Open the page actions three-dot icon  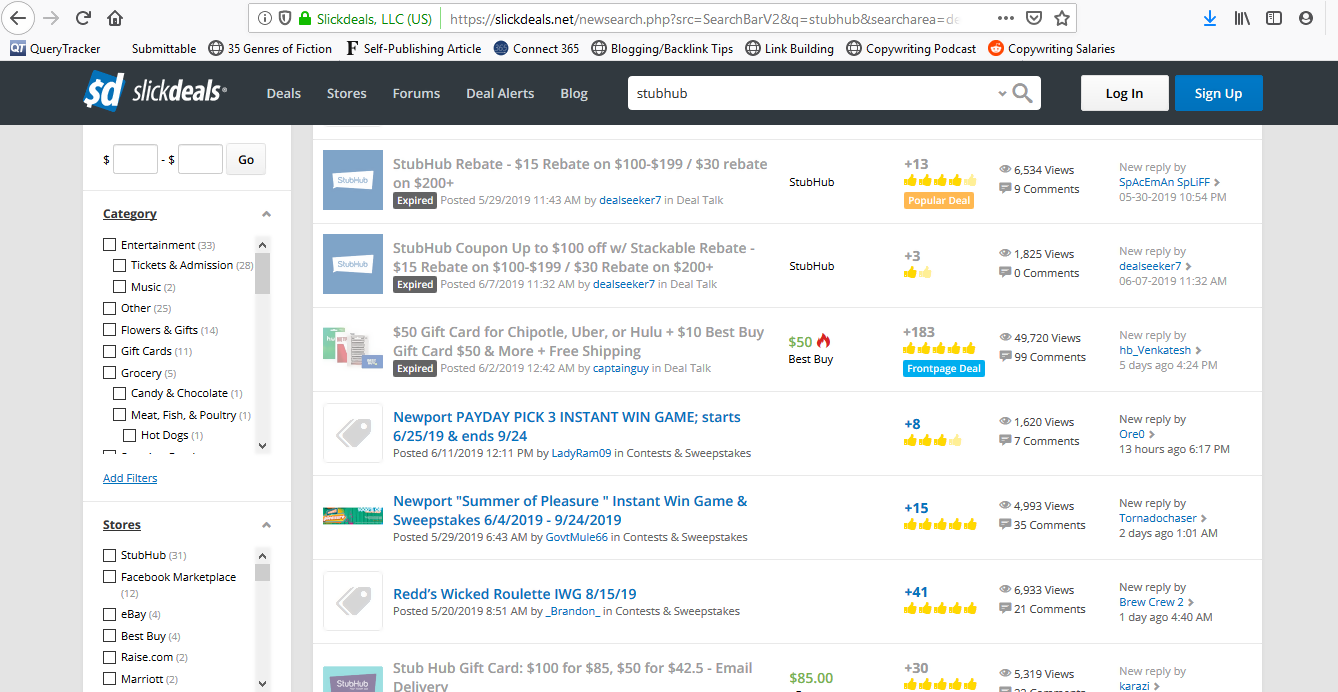pyautogui.click(x=1006, y=18)
